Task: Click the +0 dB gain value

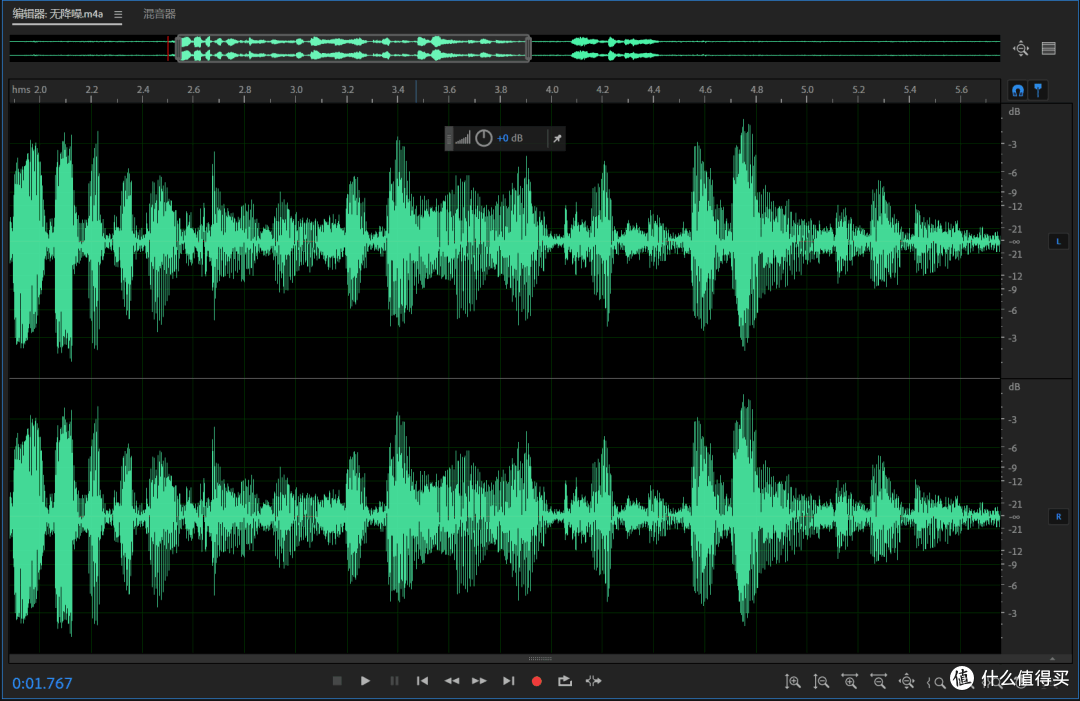Action: [x=510, y=138]
